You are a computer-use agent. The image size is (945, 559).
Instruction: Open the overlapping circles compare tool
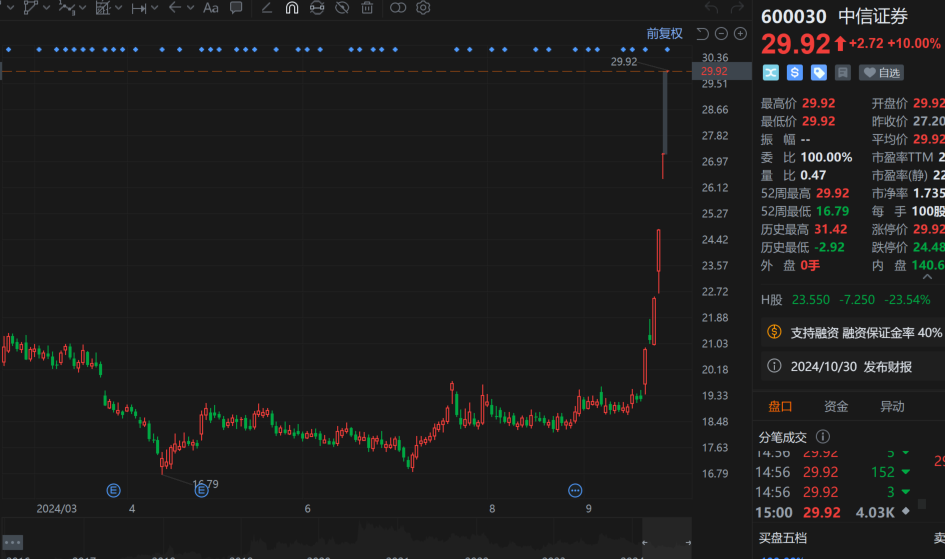398,8
